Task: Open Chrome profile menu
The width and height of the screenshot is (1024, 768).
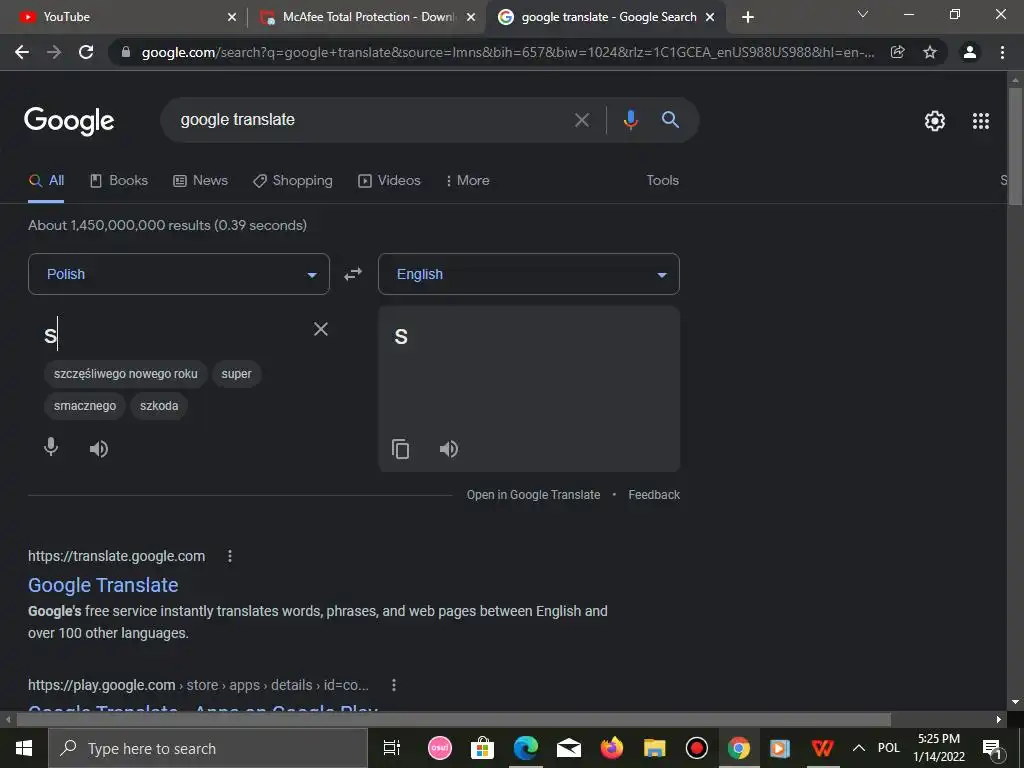Action: 970,52
